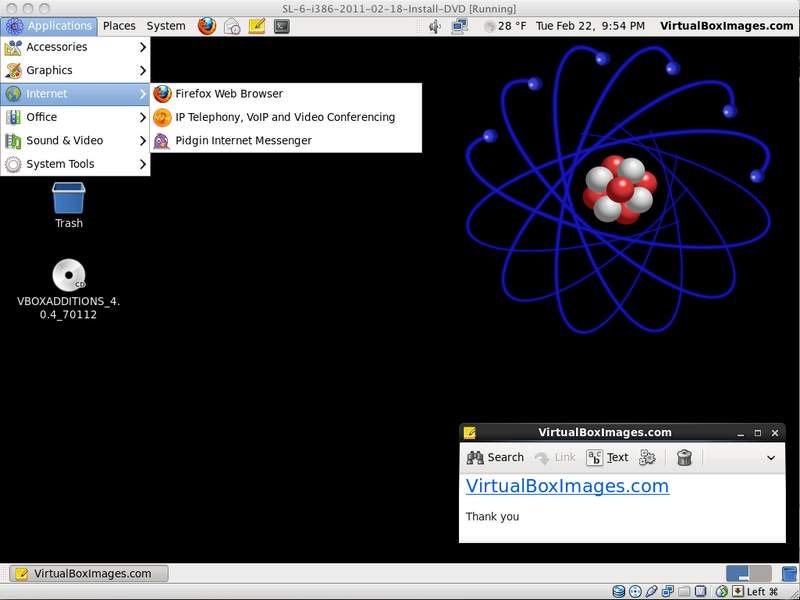Click VirtualBoxImages.com user name in top panel
Screen dimensions: 800x600
[x=727, y=26]
